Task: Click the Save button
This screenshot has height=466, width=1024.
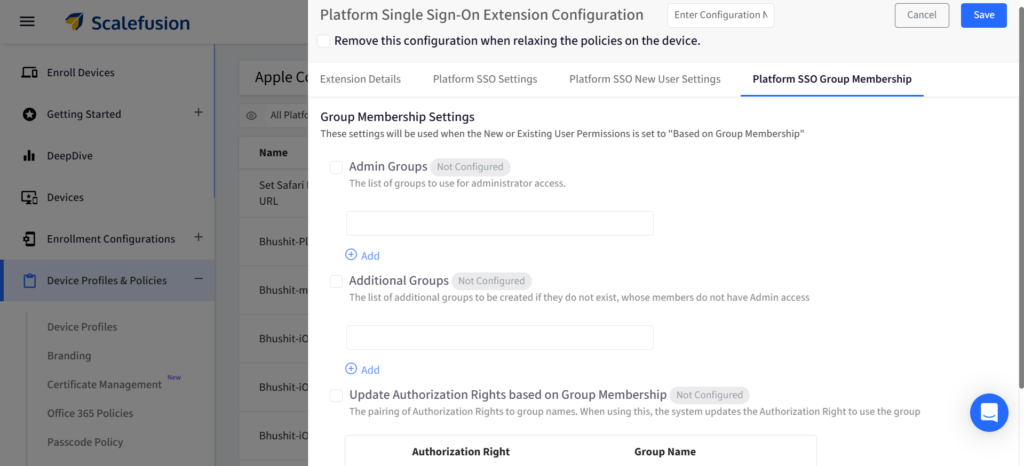Action: [983, 15]
